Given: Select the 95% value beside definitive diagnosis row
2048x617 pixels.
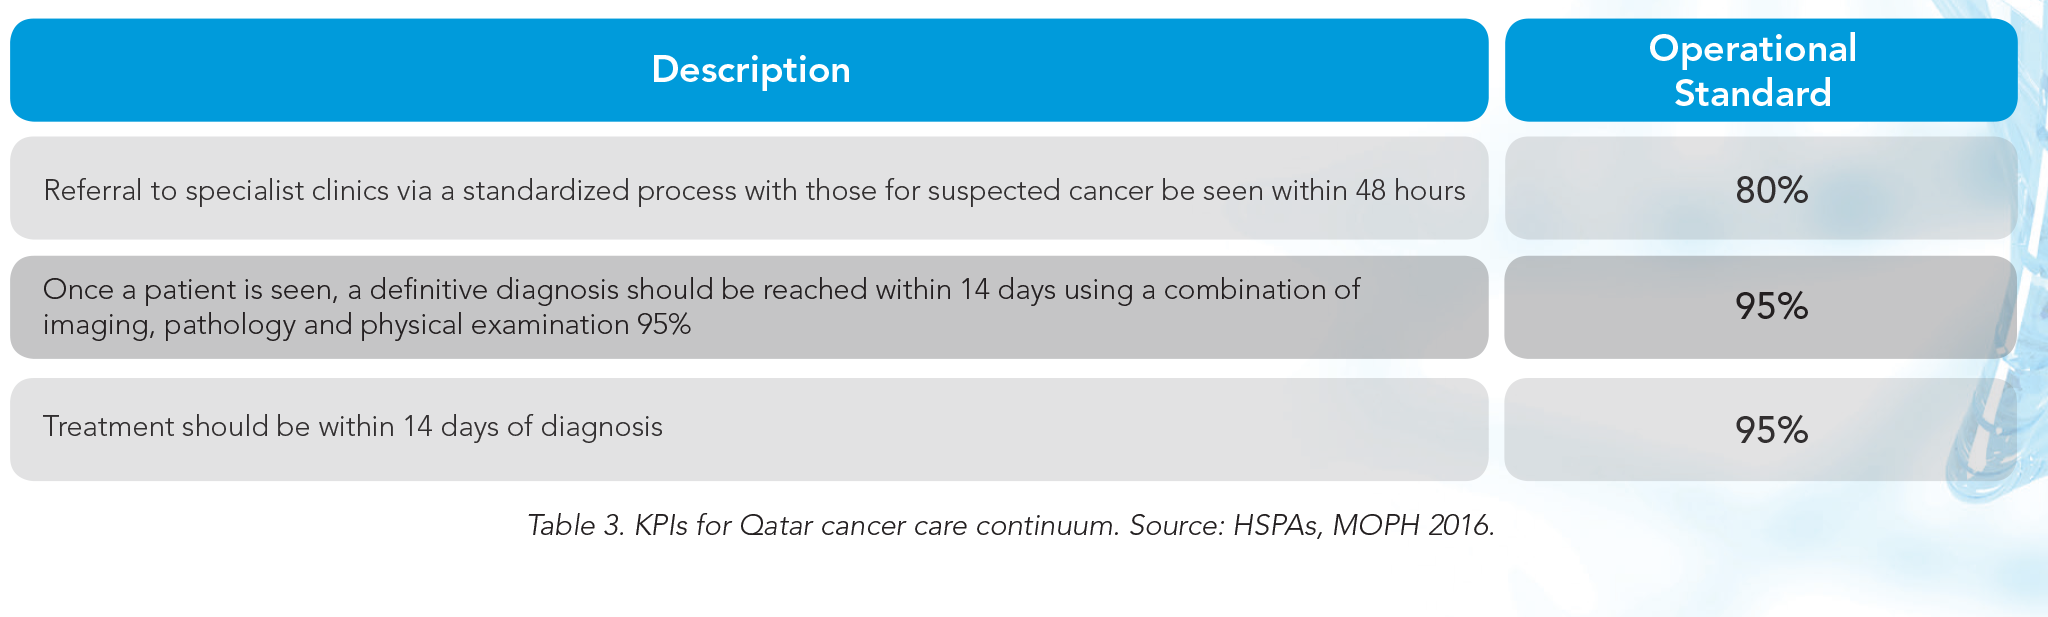Looking at the screenshot, I should point(1771,306).
